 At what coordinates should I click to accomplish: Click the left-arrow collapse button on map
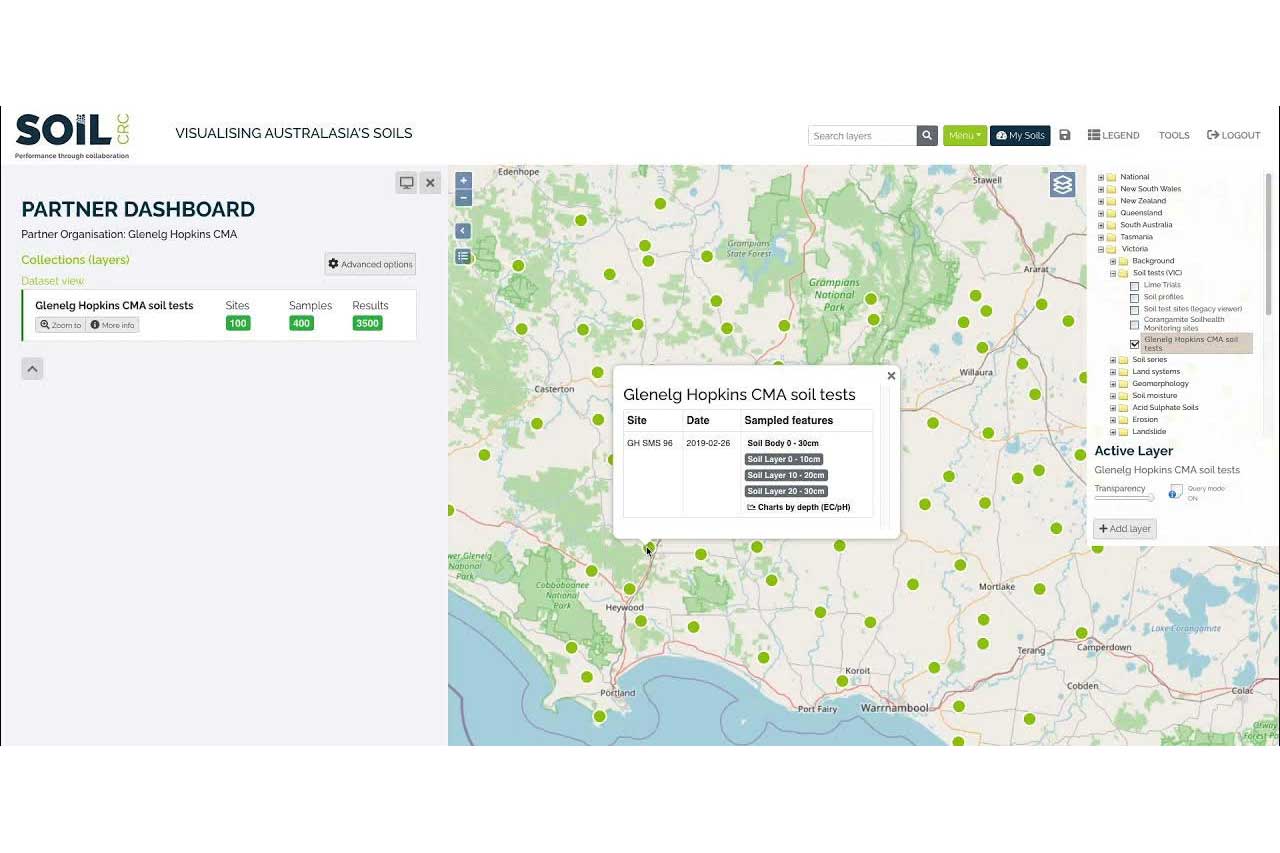(x=463, y=231)
